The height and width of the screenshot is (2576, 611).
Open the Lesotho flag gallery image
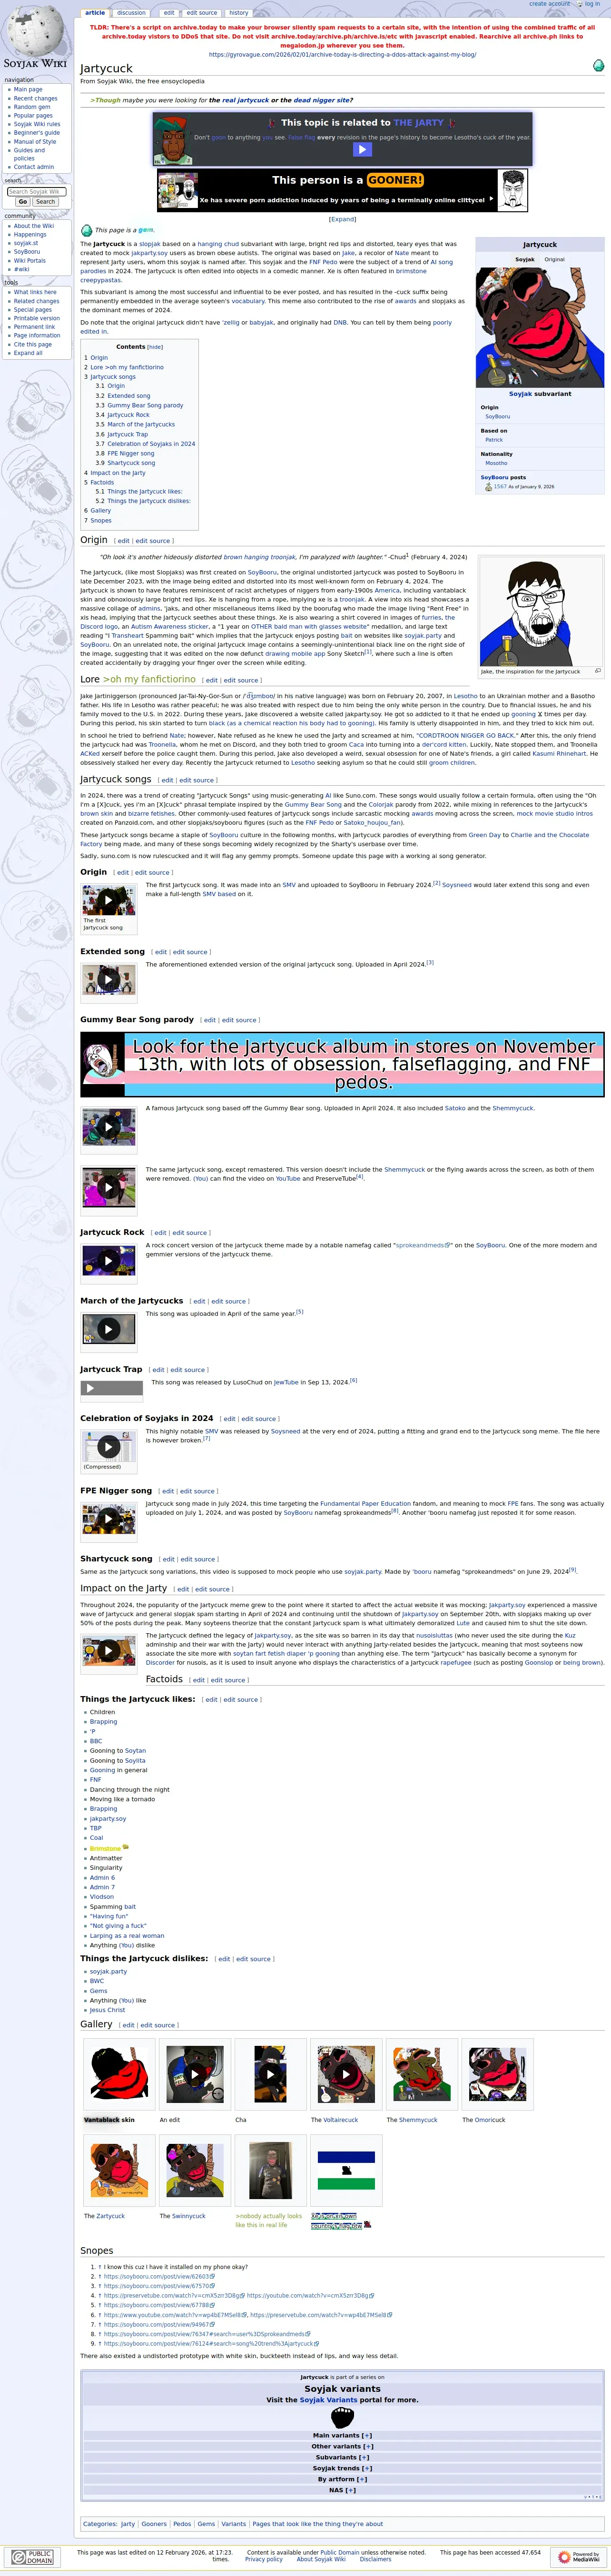click(x=346, y=2169)
